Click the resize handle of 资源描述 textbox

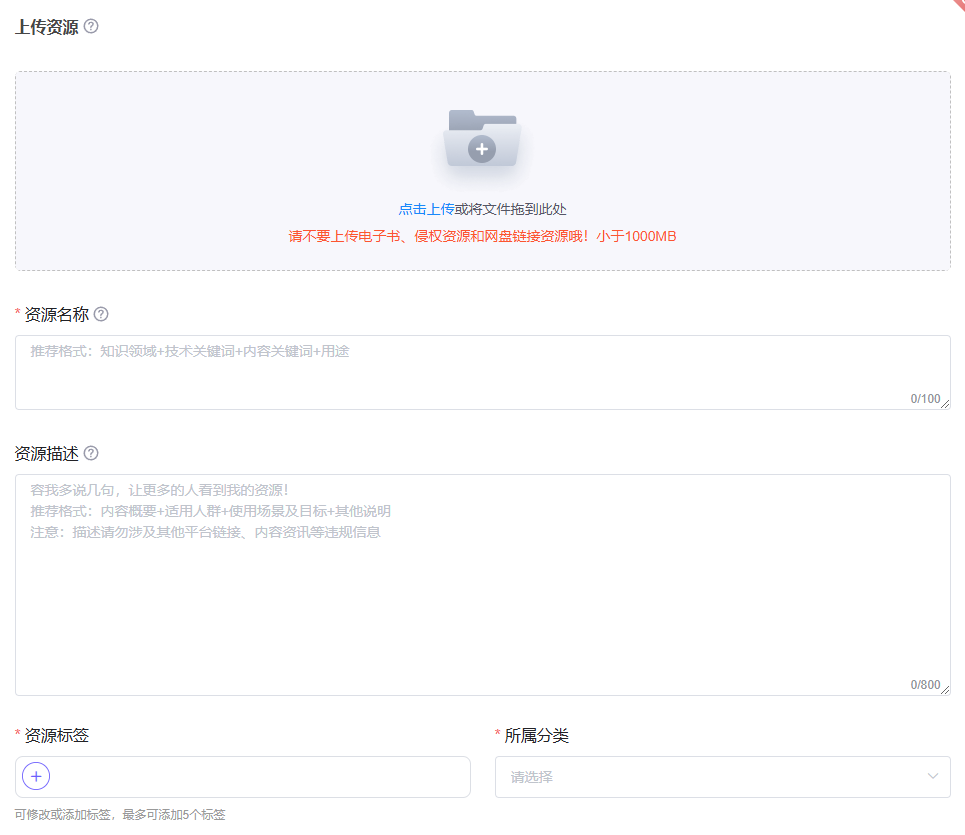pyautogui.click(x=945, y=690)
